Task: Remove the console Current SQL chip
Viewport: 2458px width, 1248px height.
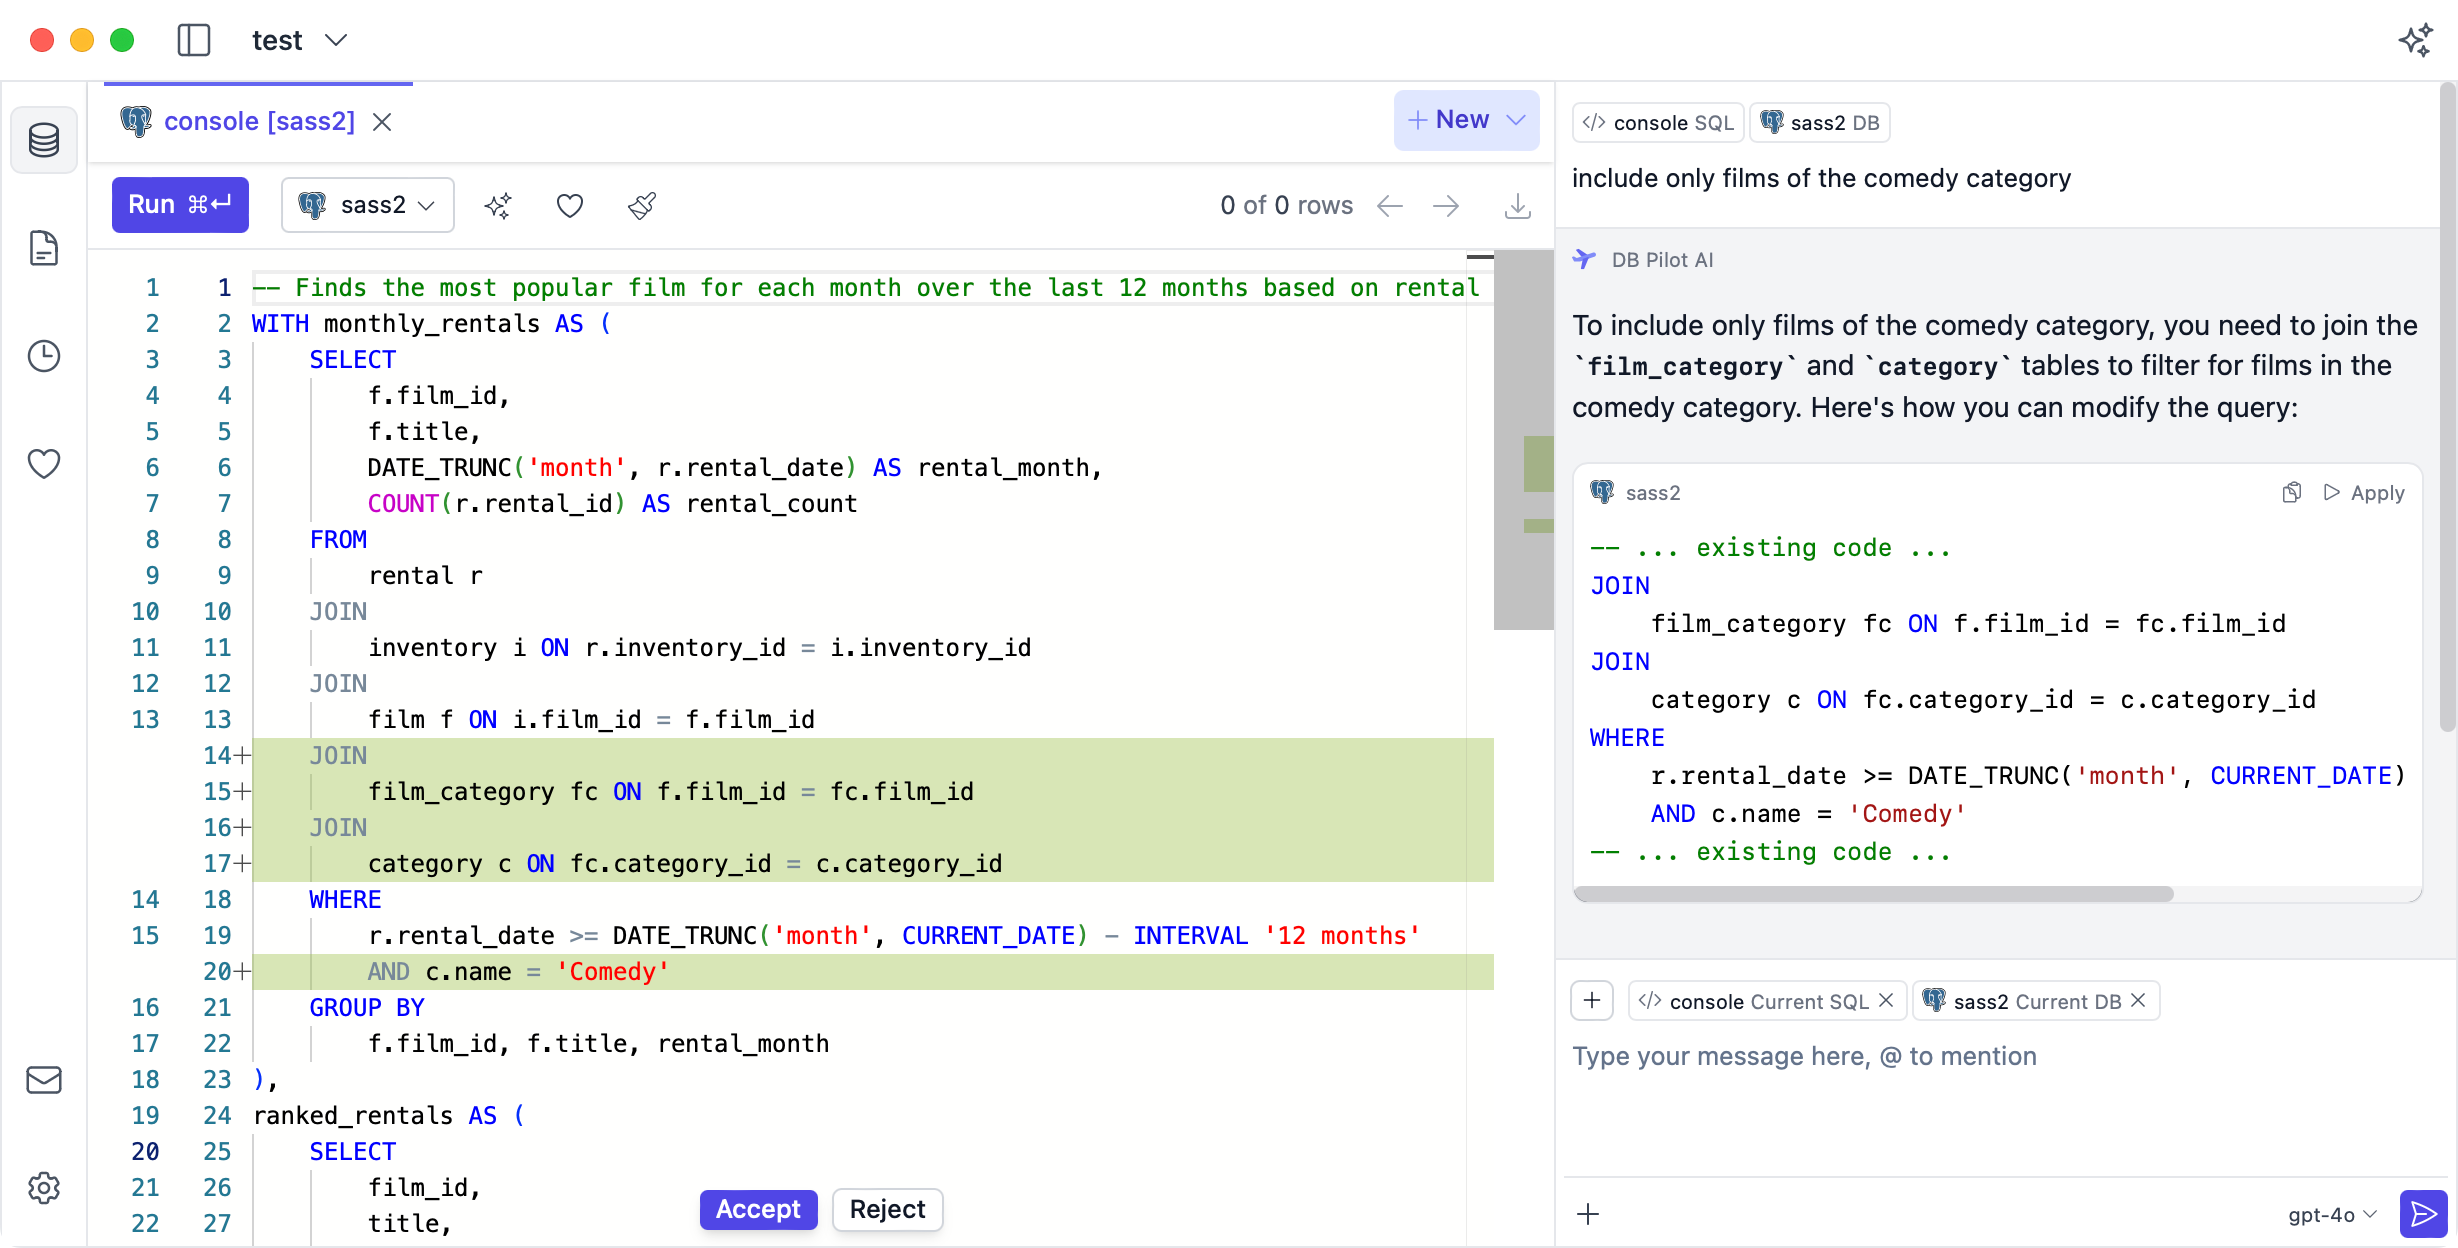Action: 1886,1001
